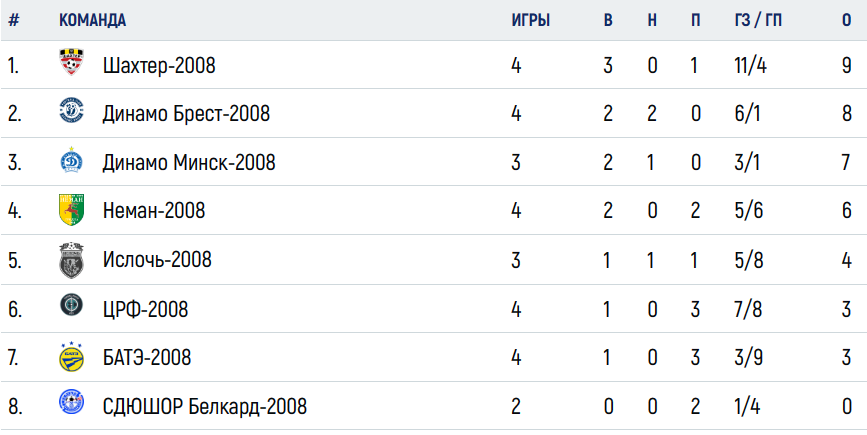Viewport: 867px width, 435px height.
Task: Open the СДЮШОР Белкард-2008 team link
Action: (205, 407)
